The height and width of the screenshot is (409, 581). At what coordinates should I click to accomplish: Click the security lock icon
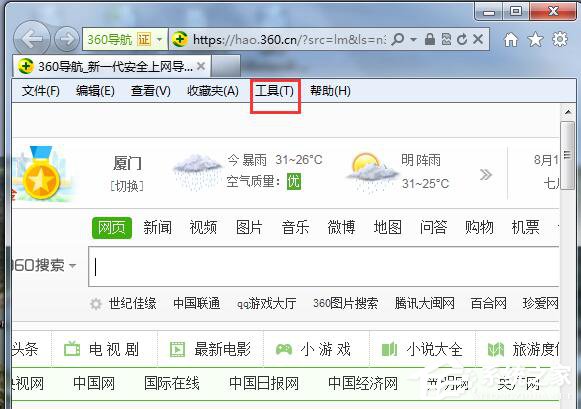pos(429,39)
